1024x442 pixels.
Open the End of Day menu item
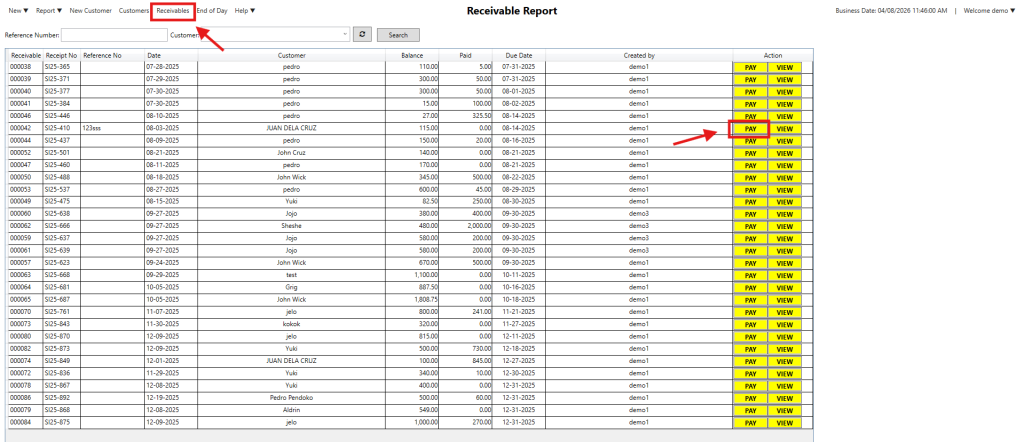[x=211, y=11]
